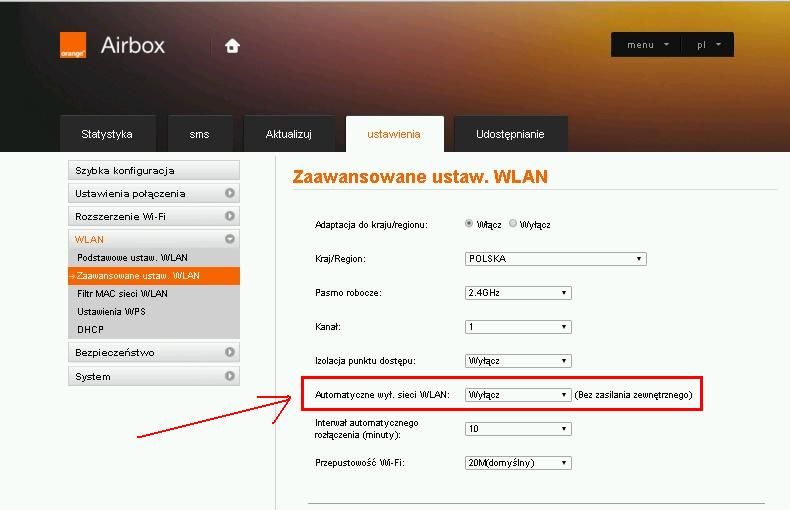Switch to the sms tab
The height and width of the screenshot is (510, 790).
[200, 134]
